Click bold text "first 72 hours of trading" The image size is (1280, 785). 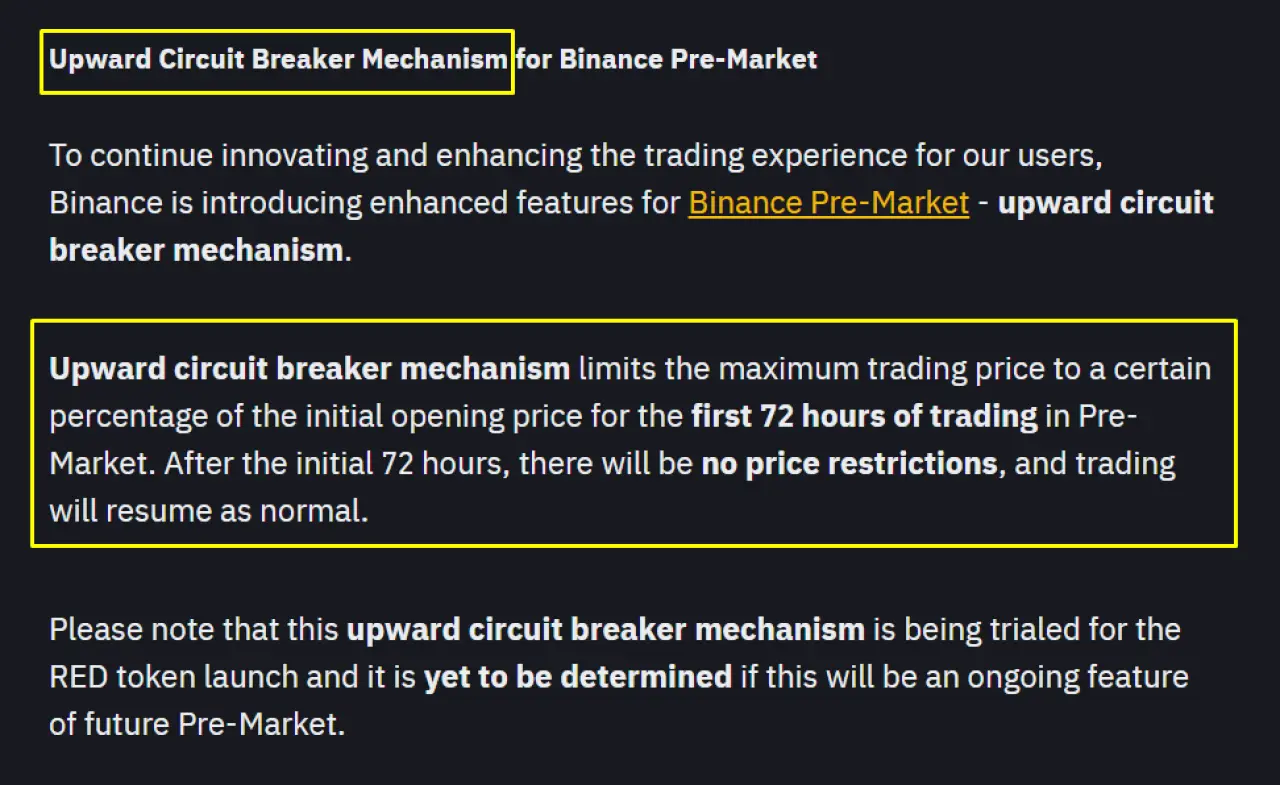pyautogui.click(x=864, y=416)
